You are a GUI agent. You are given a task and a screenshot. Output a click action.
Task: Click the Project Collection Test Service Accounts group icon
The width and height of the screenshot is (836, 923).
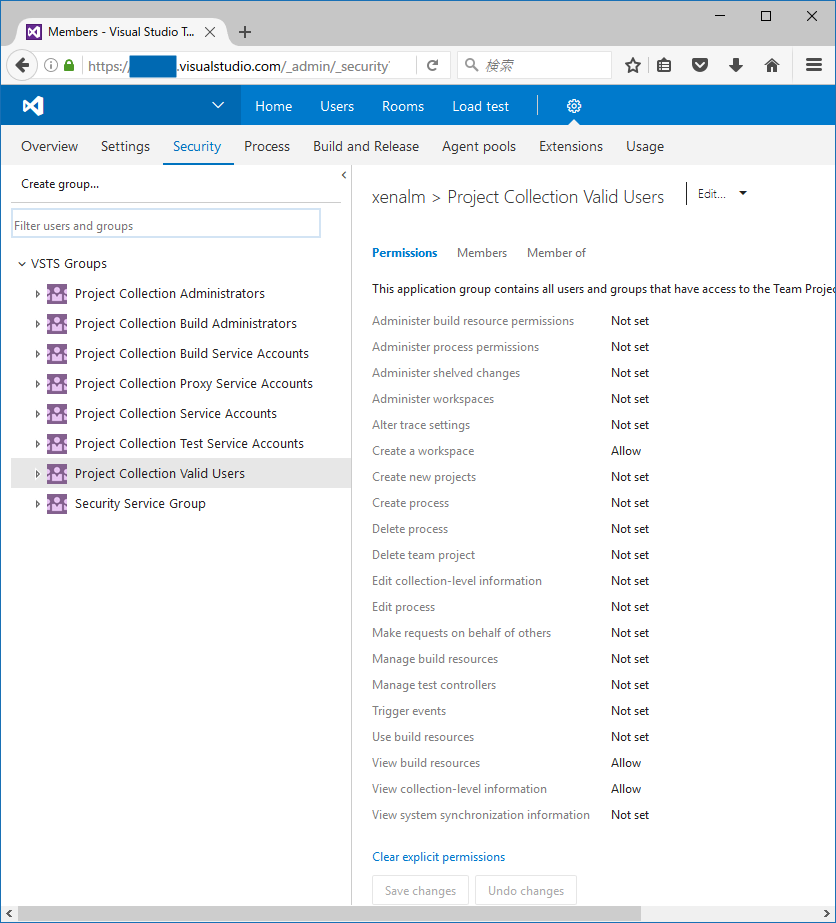click(x=57, y=443)
